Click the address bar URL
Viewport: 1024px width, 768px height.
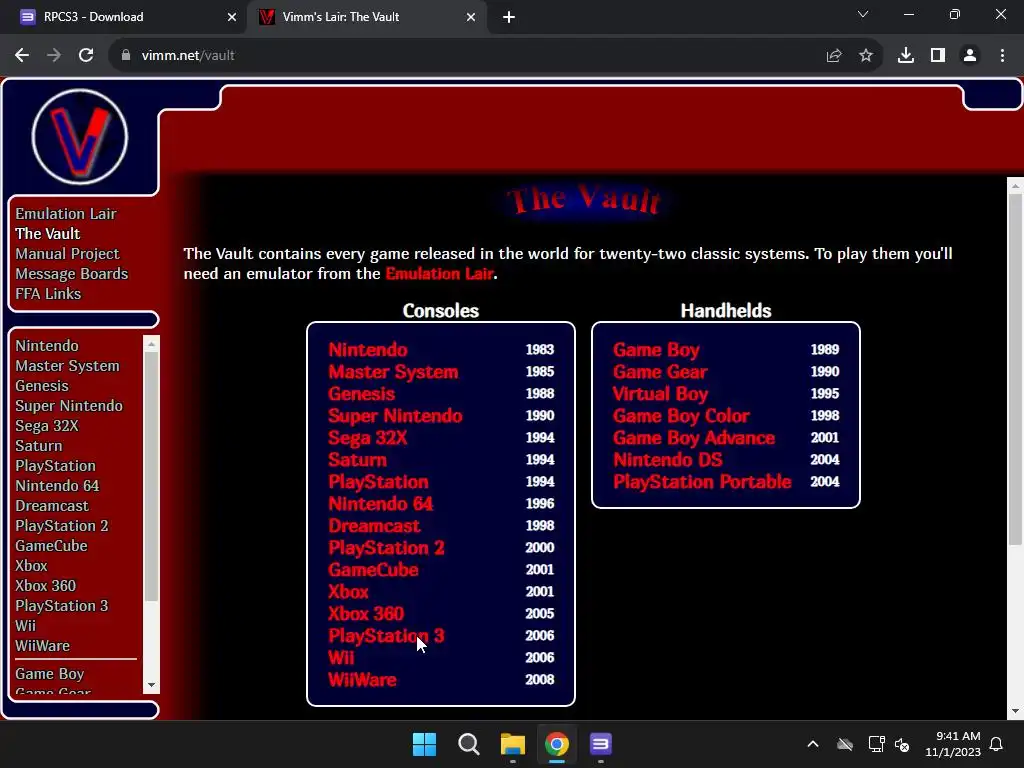coord(188,56)
